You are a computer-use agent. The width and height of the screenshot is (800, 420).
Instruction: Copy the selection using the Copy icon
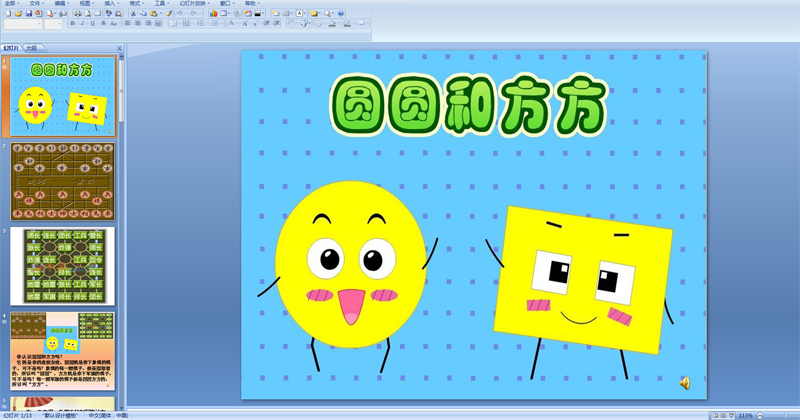click(x=143, y=14)
